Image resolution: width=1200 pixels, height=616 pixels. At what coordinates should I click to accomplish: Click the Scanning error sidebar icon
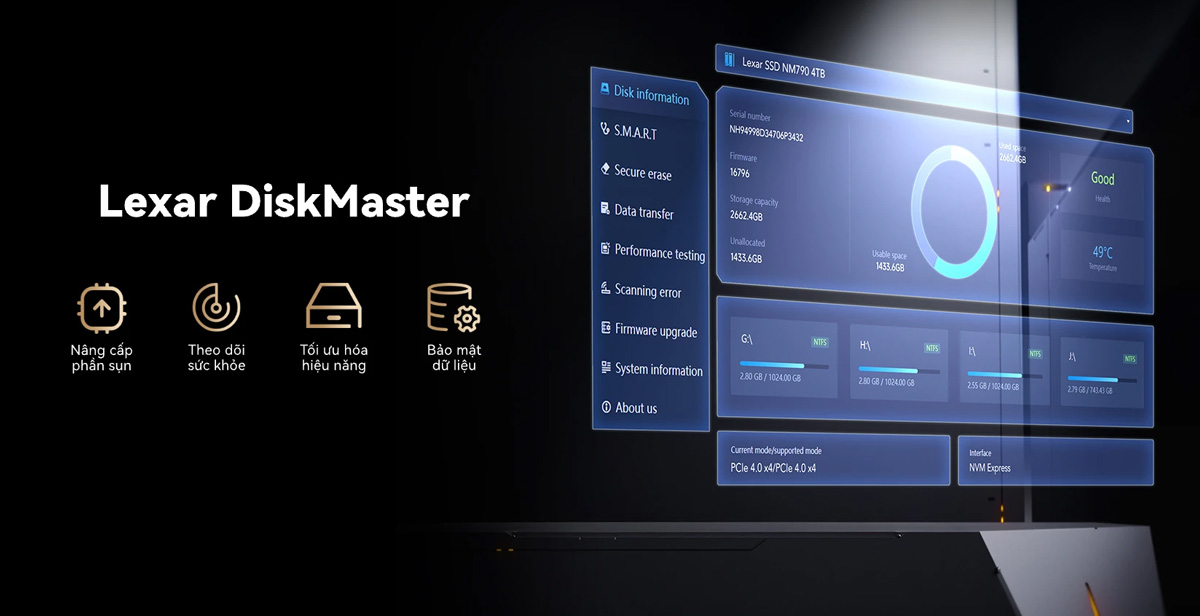click(x=606, y=290)
